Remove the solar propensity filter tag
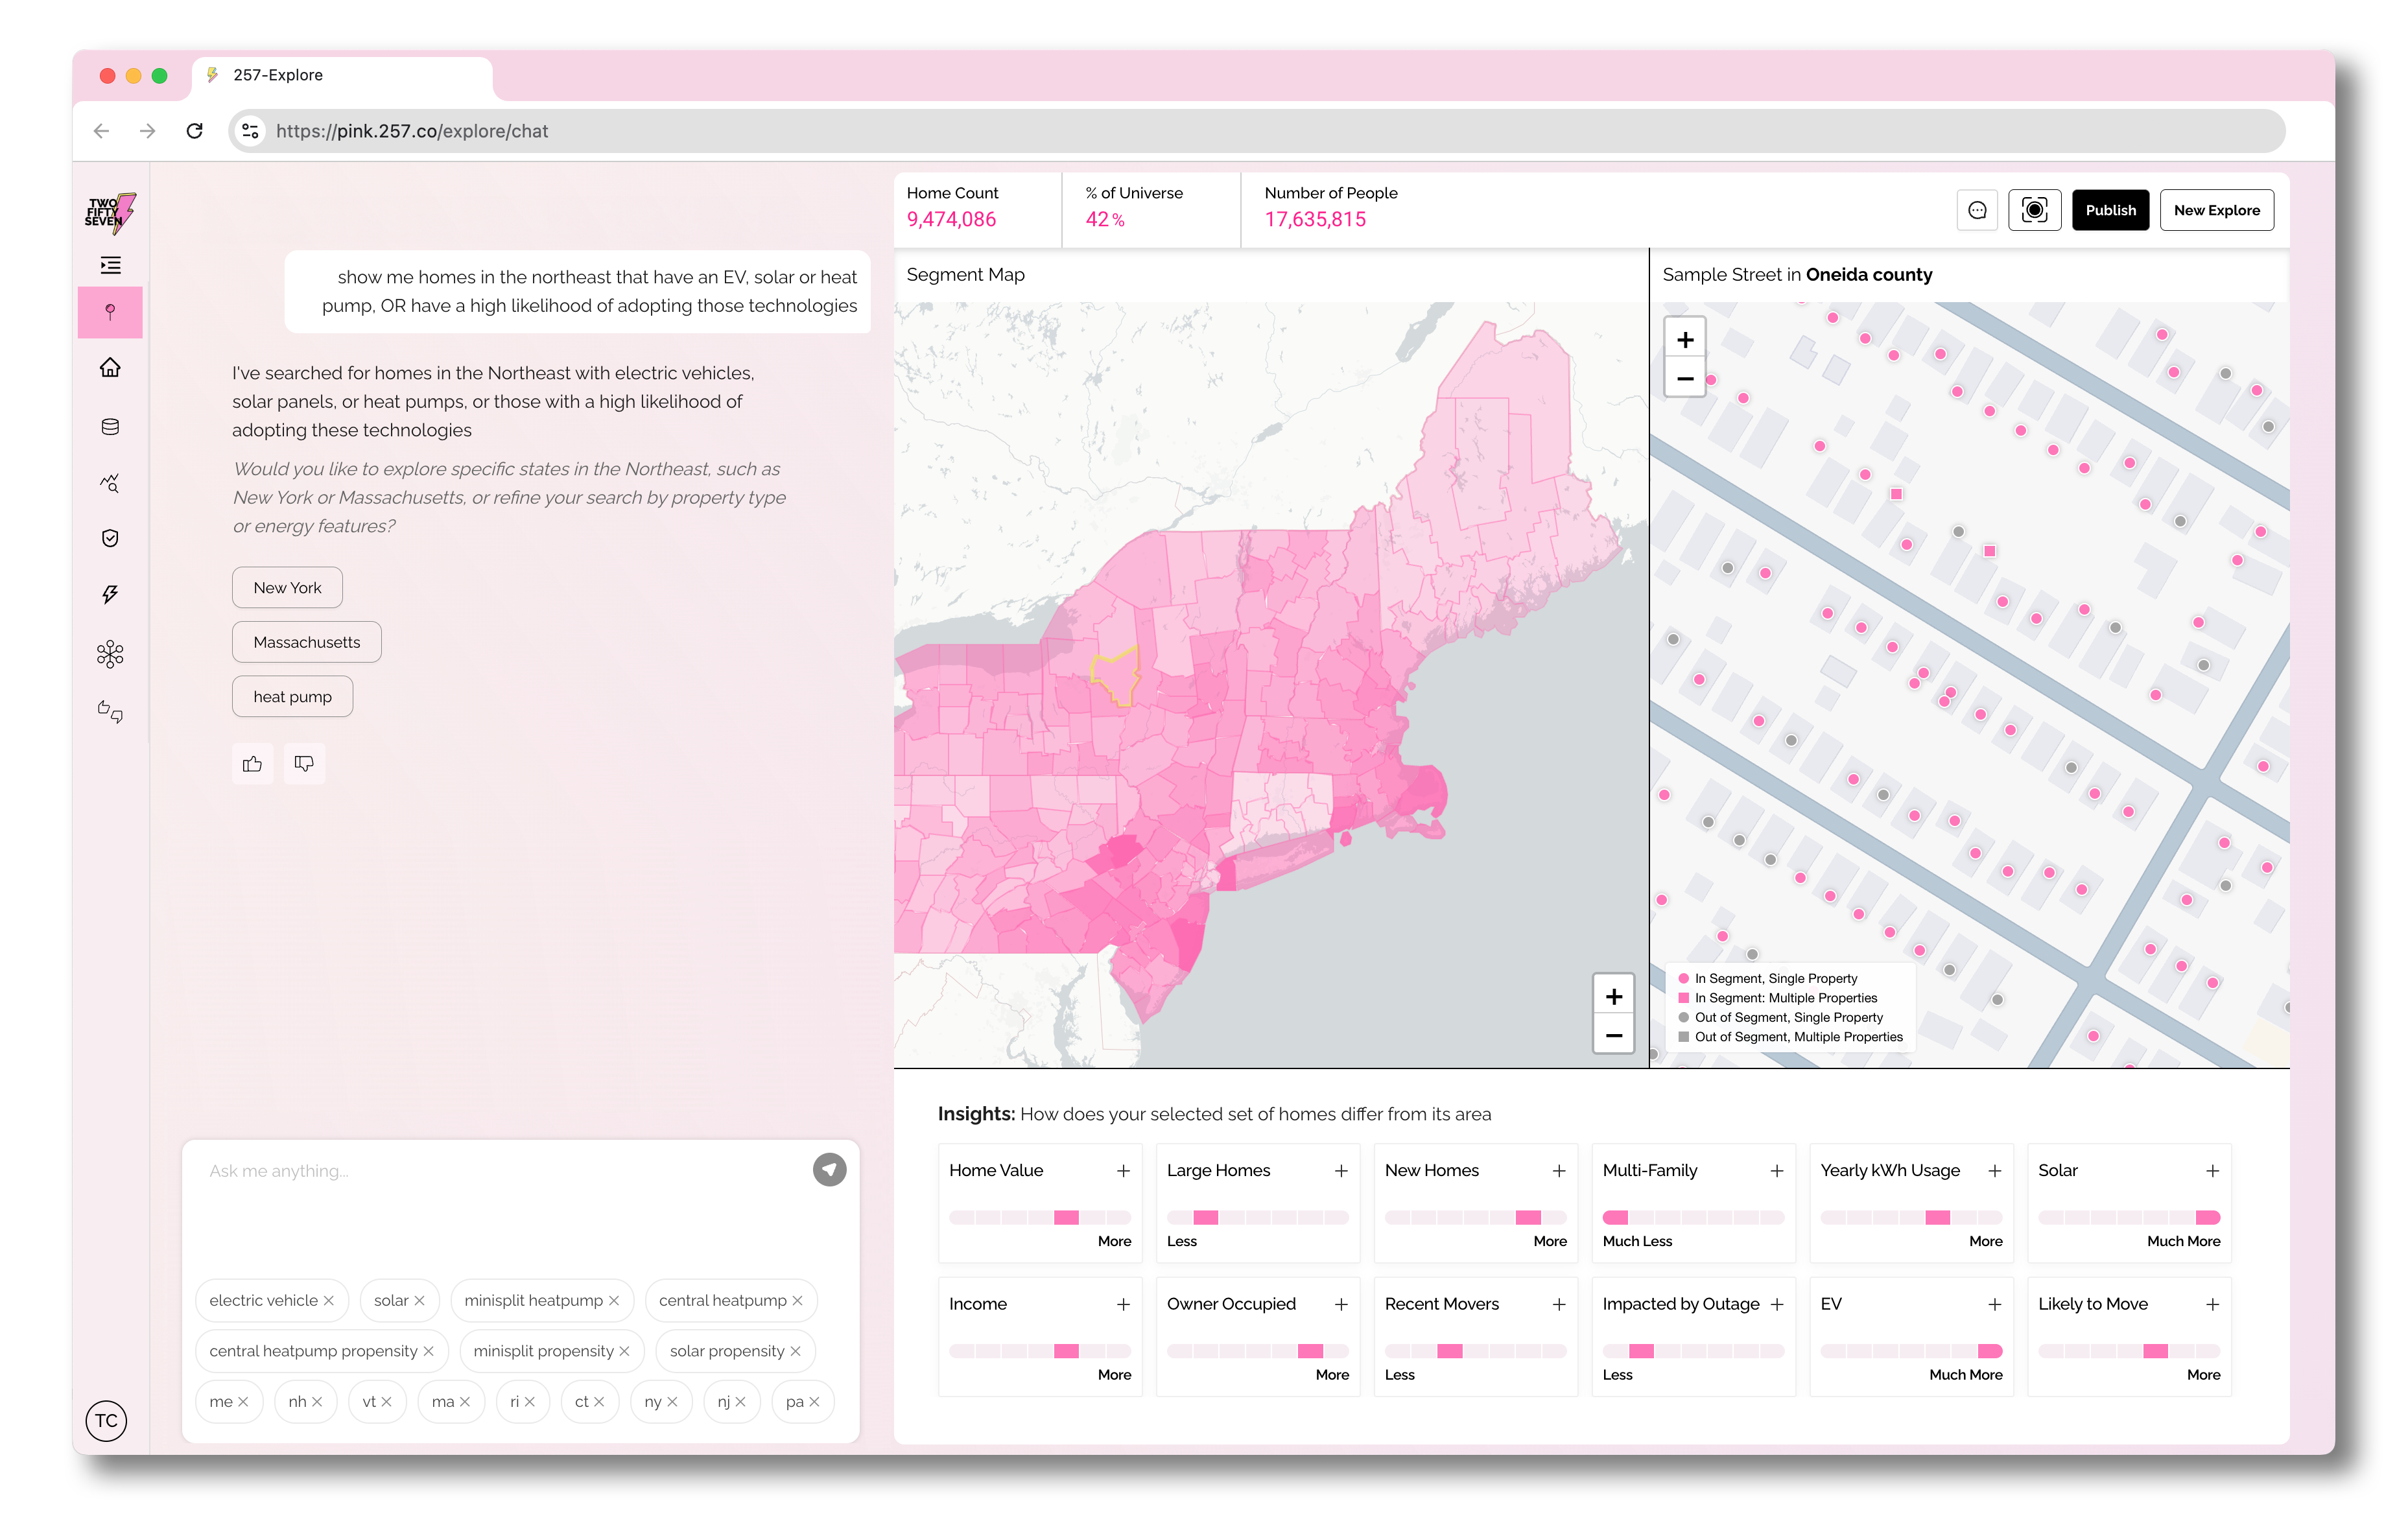 (x=796, y=1352)
